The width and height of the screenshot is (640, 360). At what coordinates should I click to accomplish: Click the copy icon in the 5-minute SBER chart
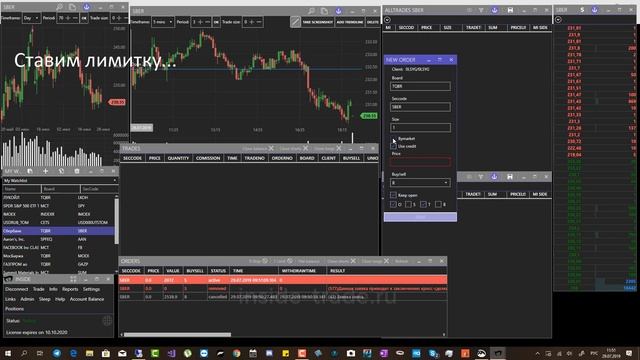[324, 11]
